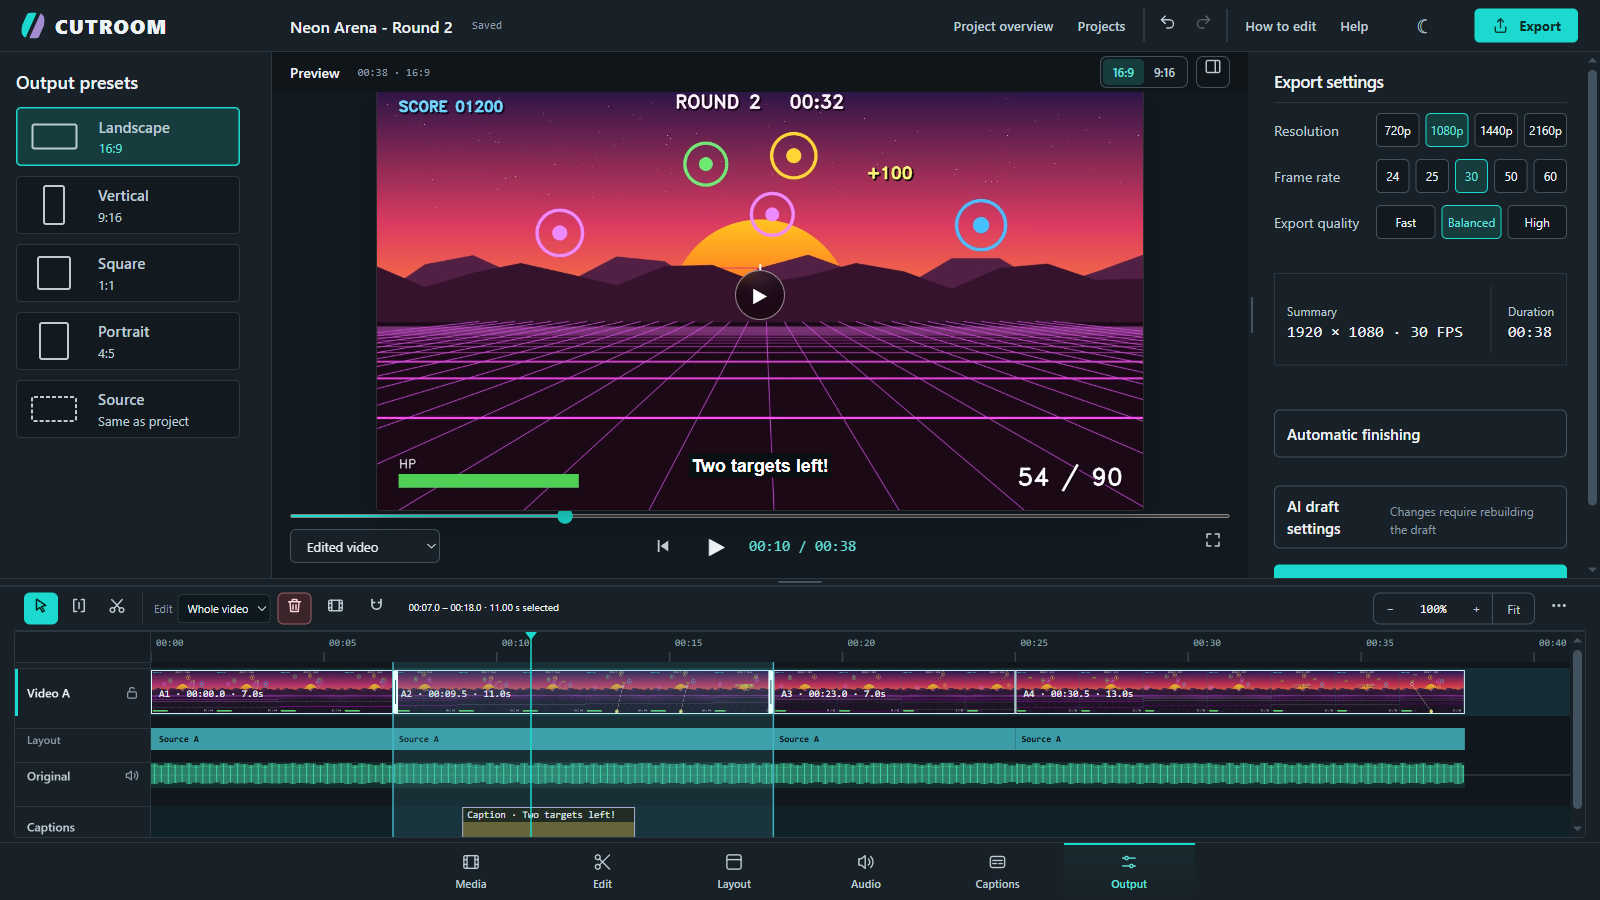Screen dimensions: 1600x900
Task: Switch theme with the moon icon
Action: click(1423, 26)
